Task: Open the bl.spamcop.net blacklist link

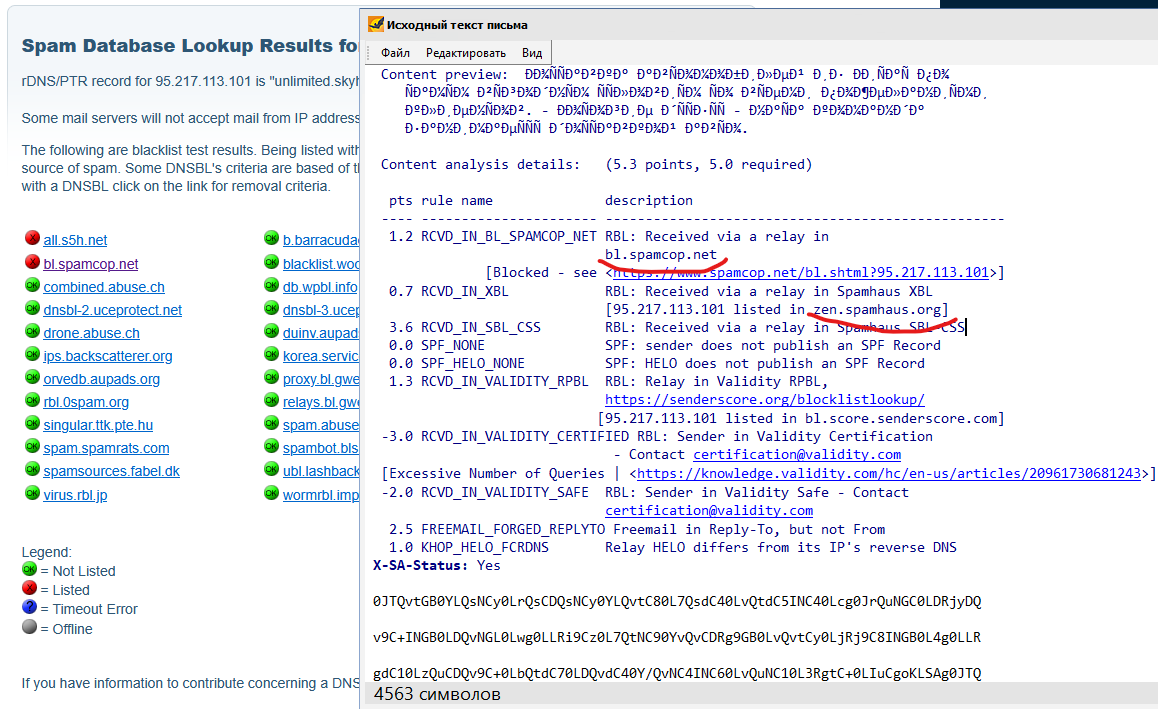Action: click(91, 264)
